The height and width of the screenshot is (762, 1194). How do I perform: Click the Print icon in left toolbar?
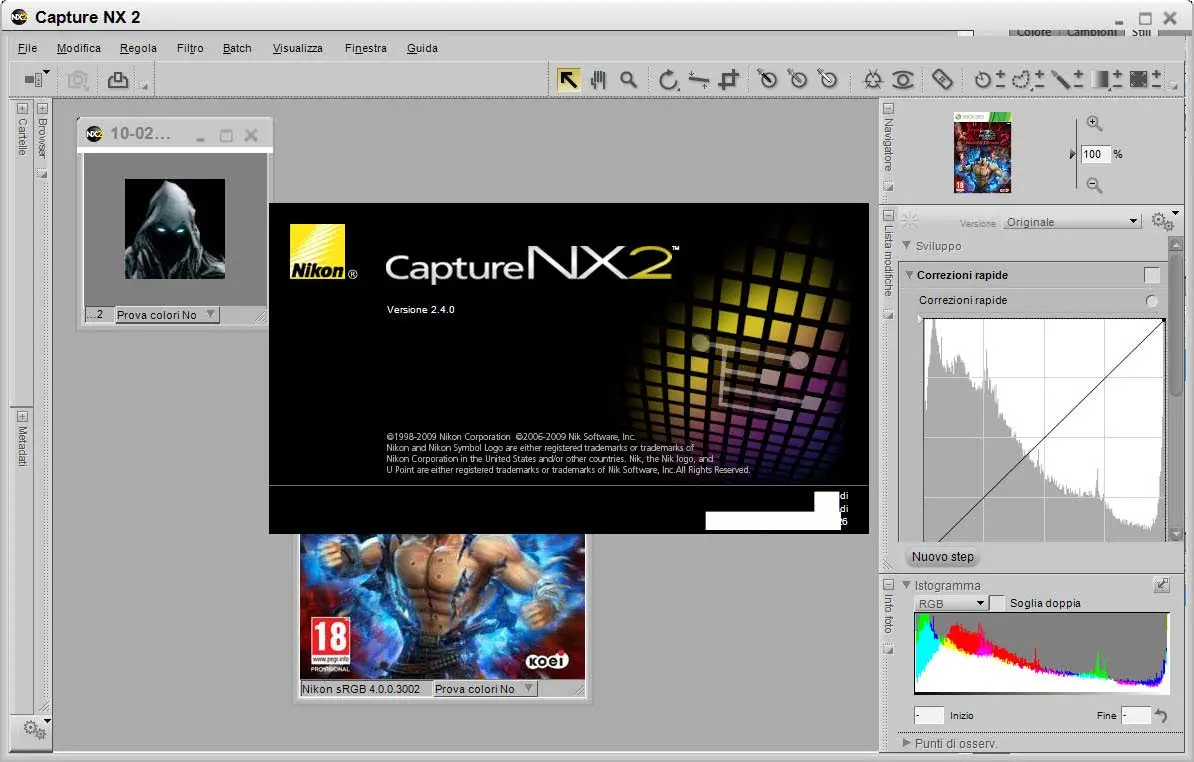click(x=118, y=80)
